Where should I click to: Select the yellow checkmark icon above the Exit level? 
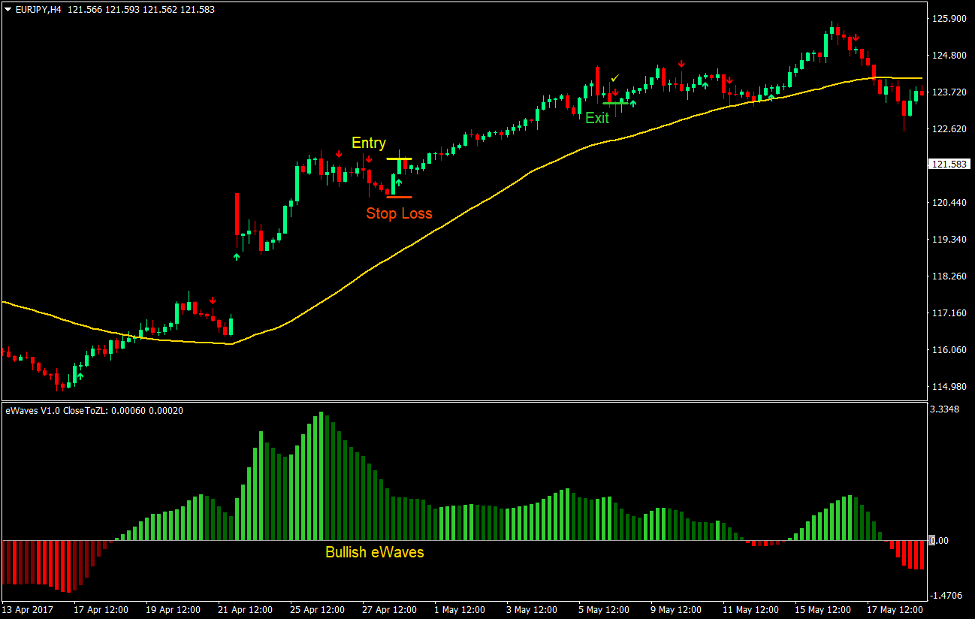coord(614,78)
